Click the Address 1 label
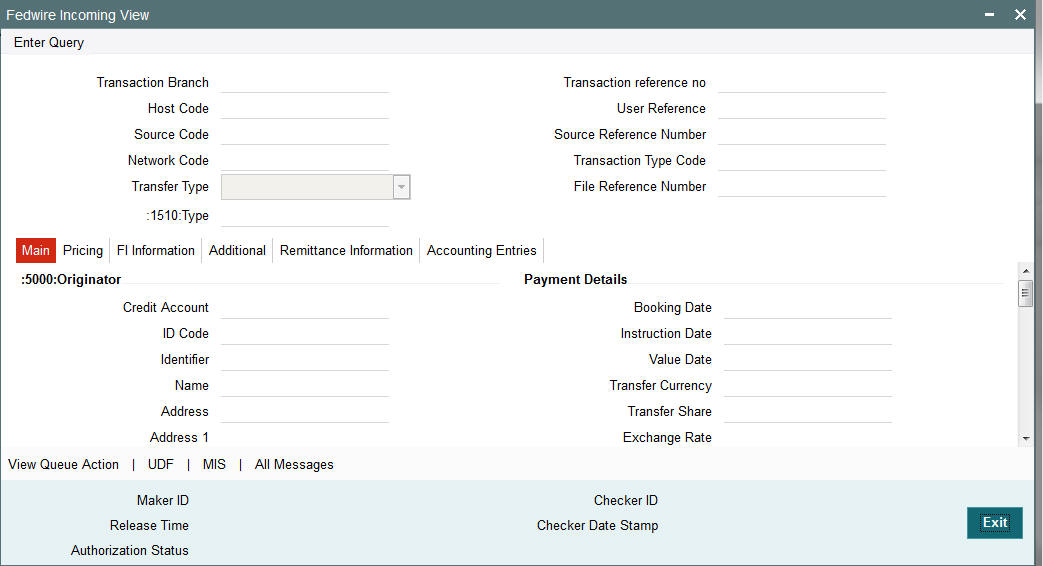This screenshot has width=1043, height=566. click(x=179, y=438)
